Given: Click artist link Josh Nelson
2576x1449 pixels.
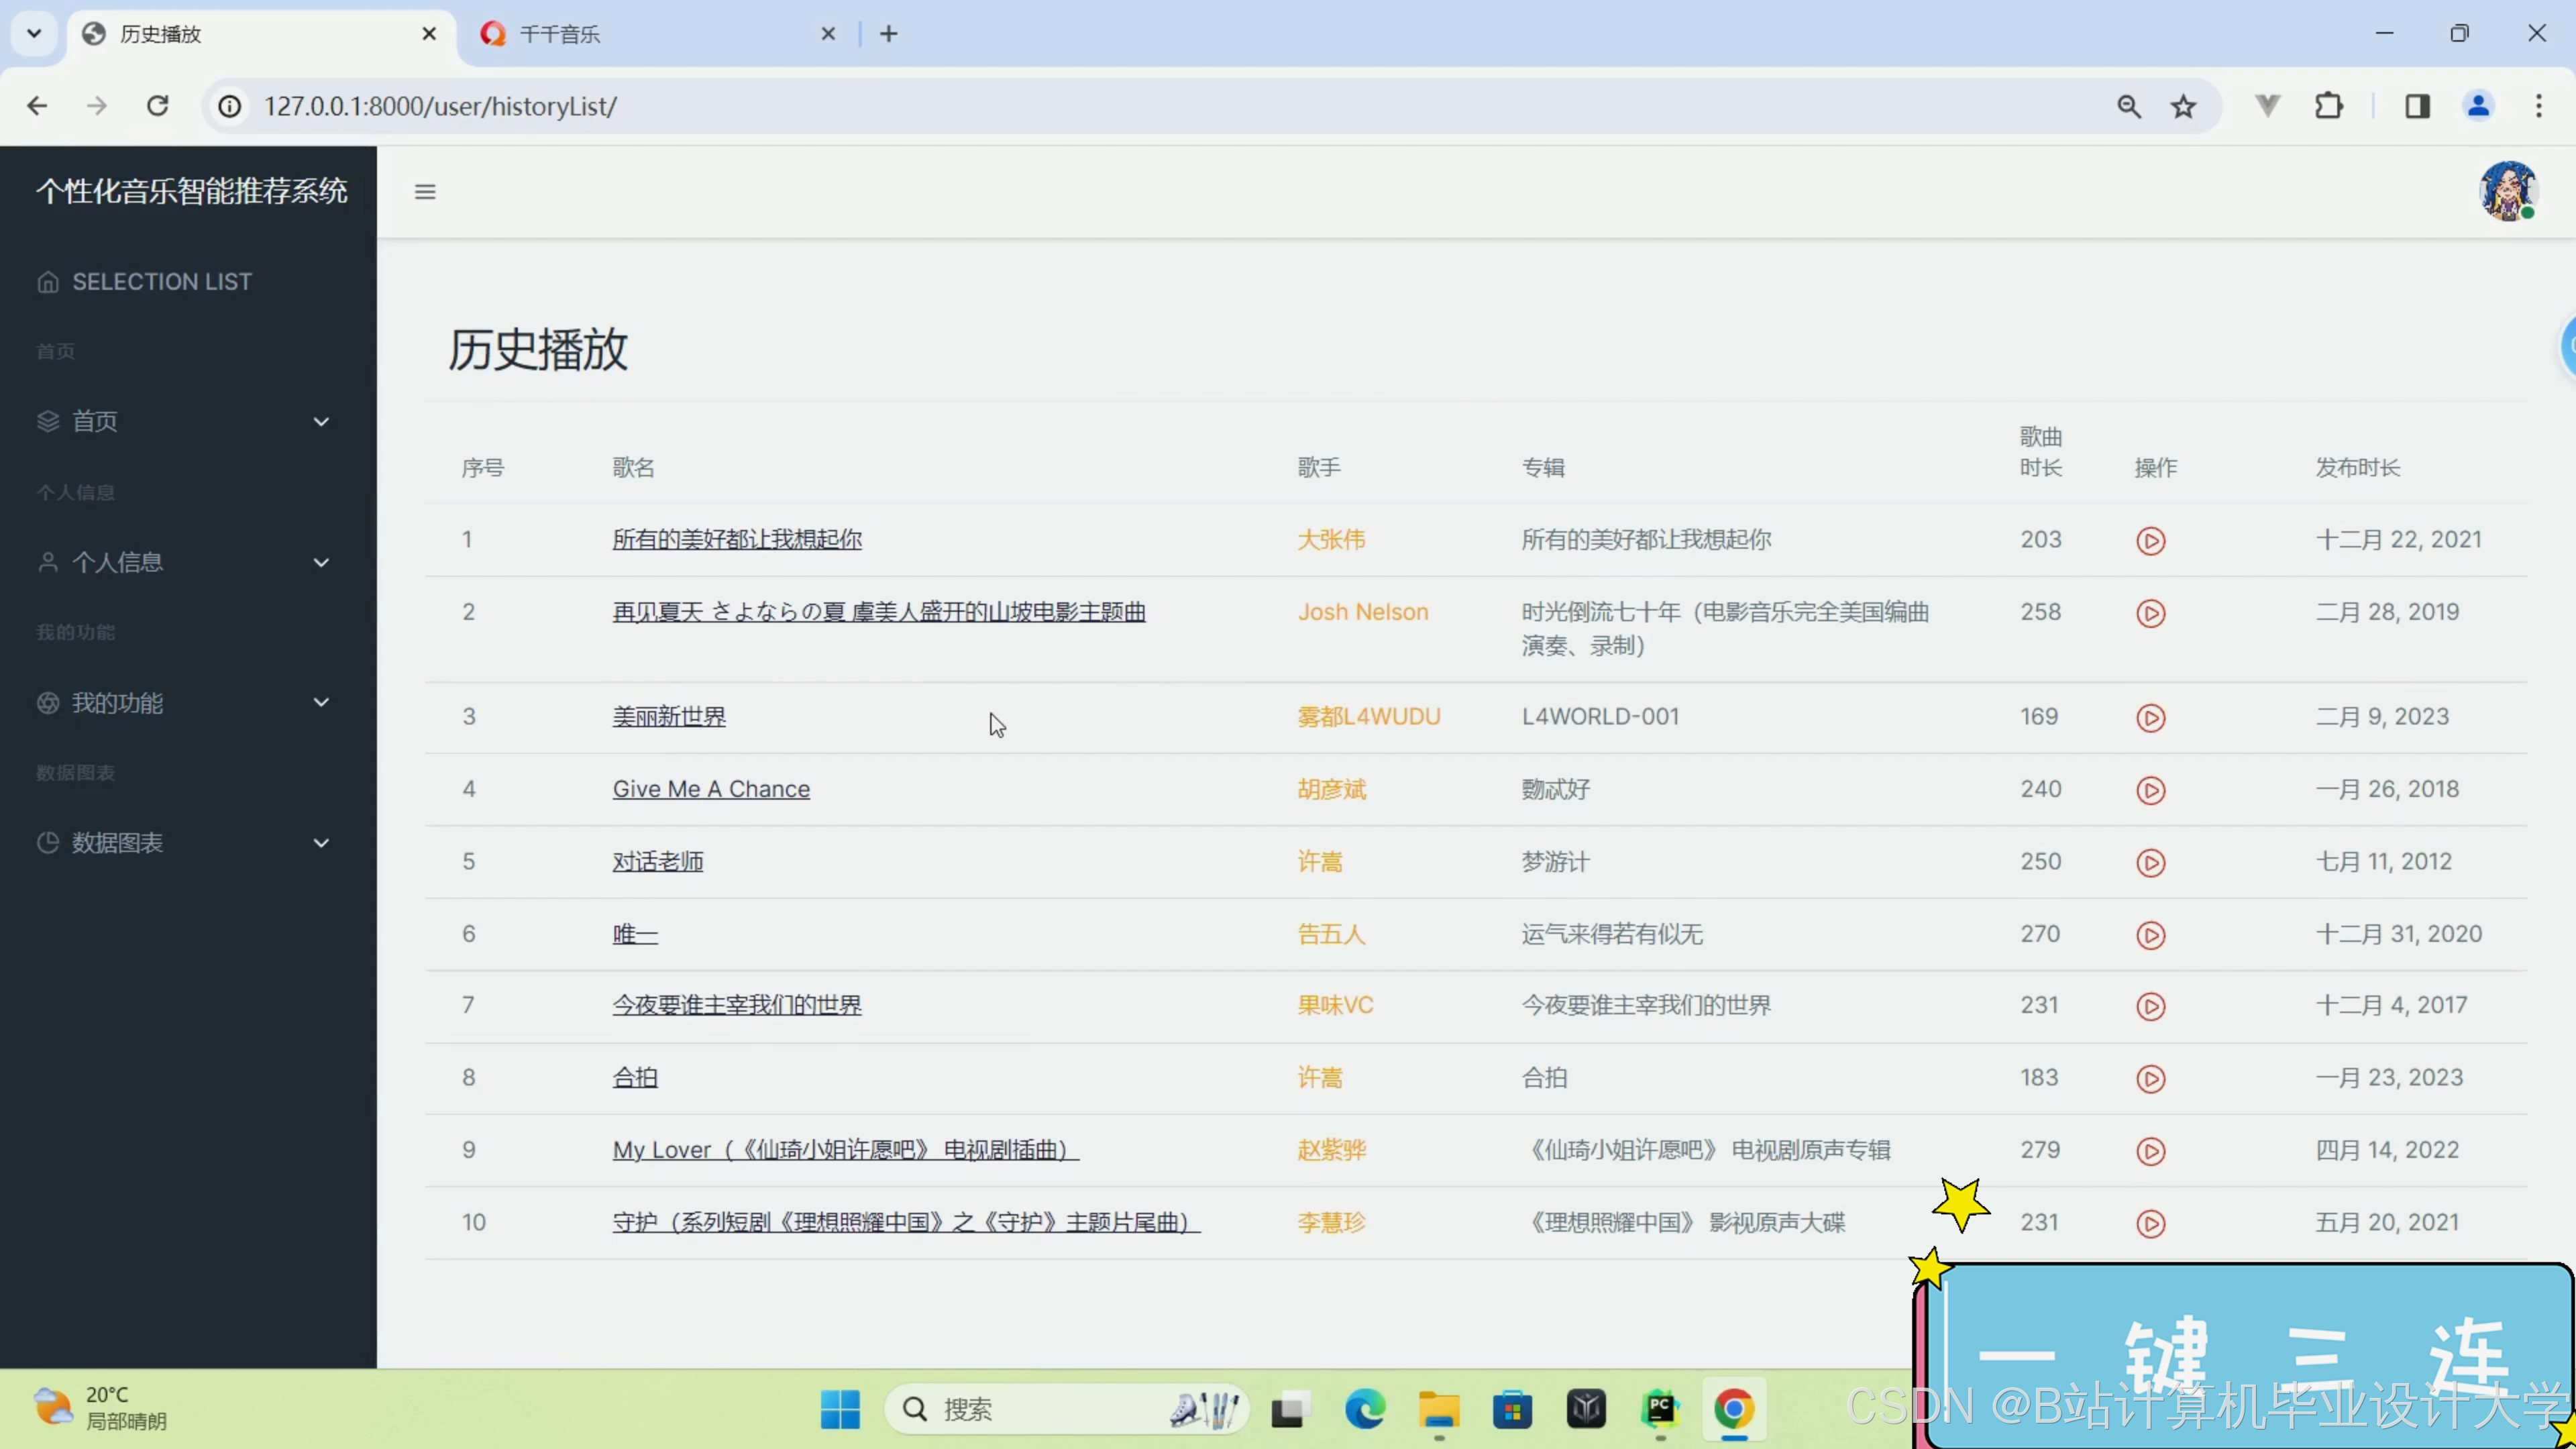Looking at the screenshot, I should [x=1363, y=612].
